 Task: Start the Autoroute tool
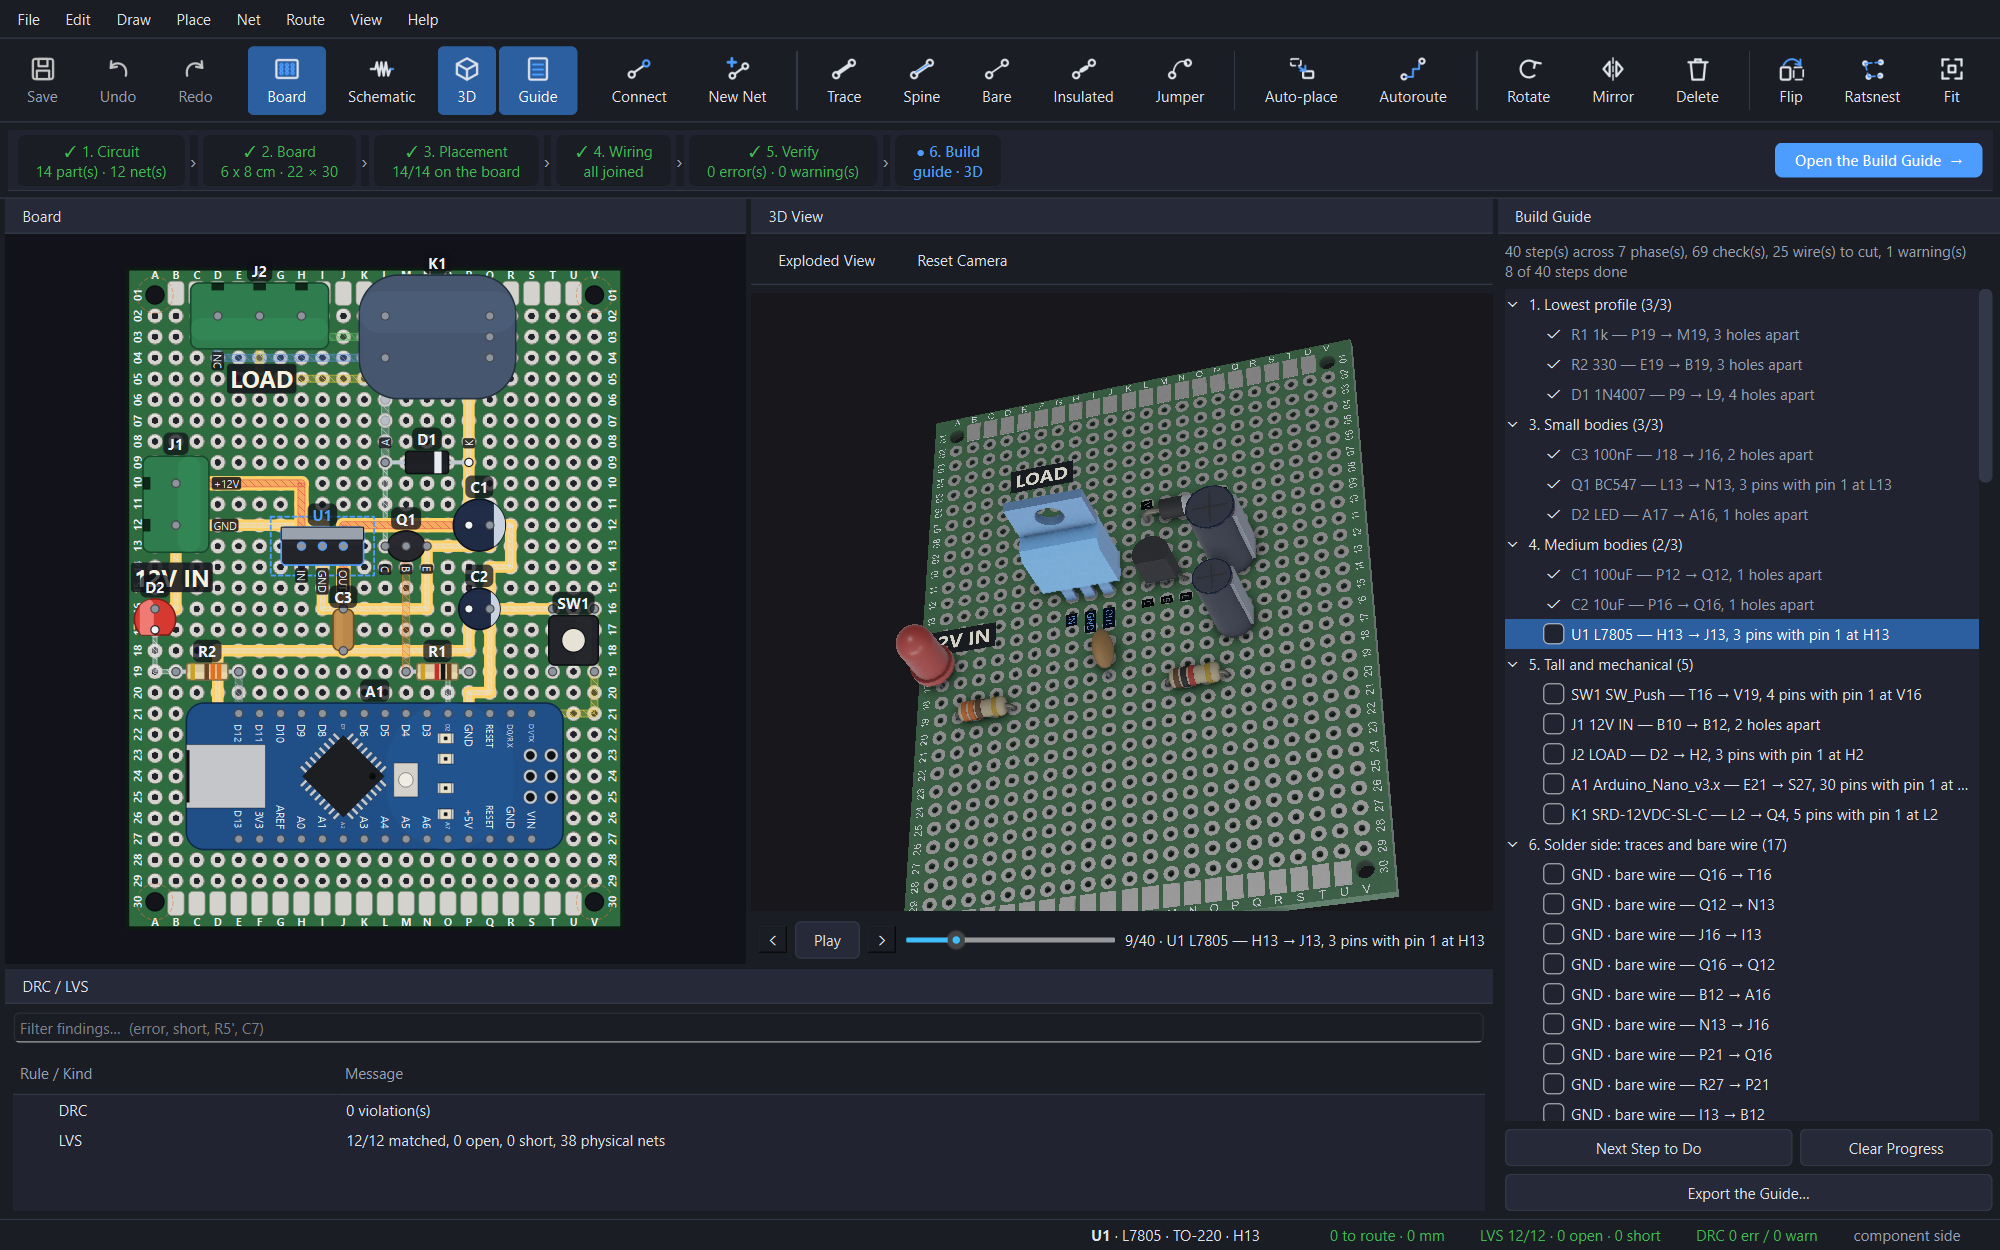(1413, 80)
